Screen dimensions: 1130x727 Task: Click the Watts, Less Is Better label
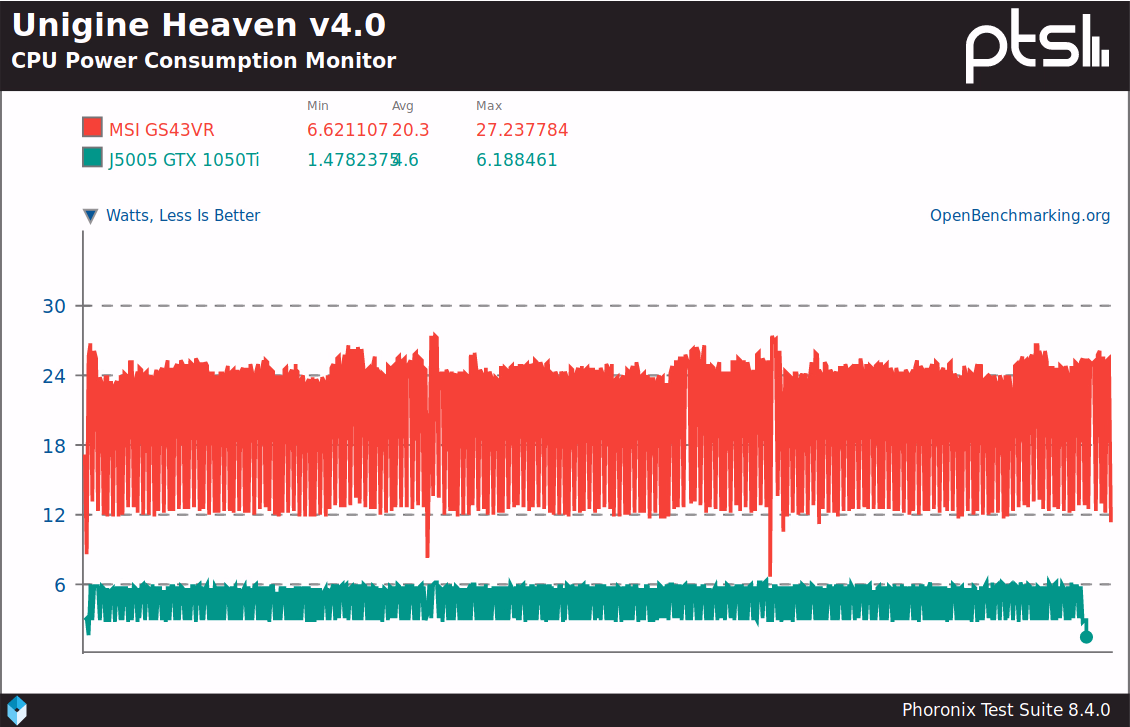[183, 216]
